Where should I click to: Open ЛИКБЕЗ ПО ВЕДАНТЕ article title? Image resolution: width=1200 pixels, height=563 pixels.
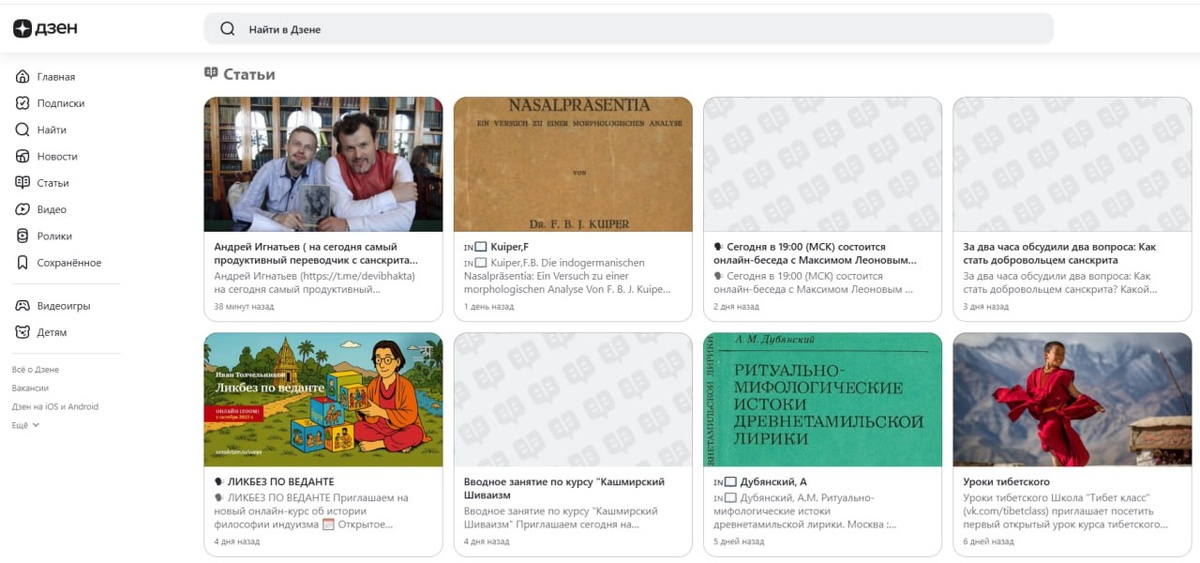point(274,482)
